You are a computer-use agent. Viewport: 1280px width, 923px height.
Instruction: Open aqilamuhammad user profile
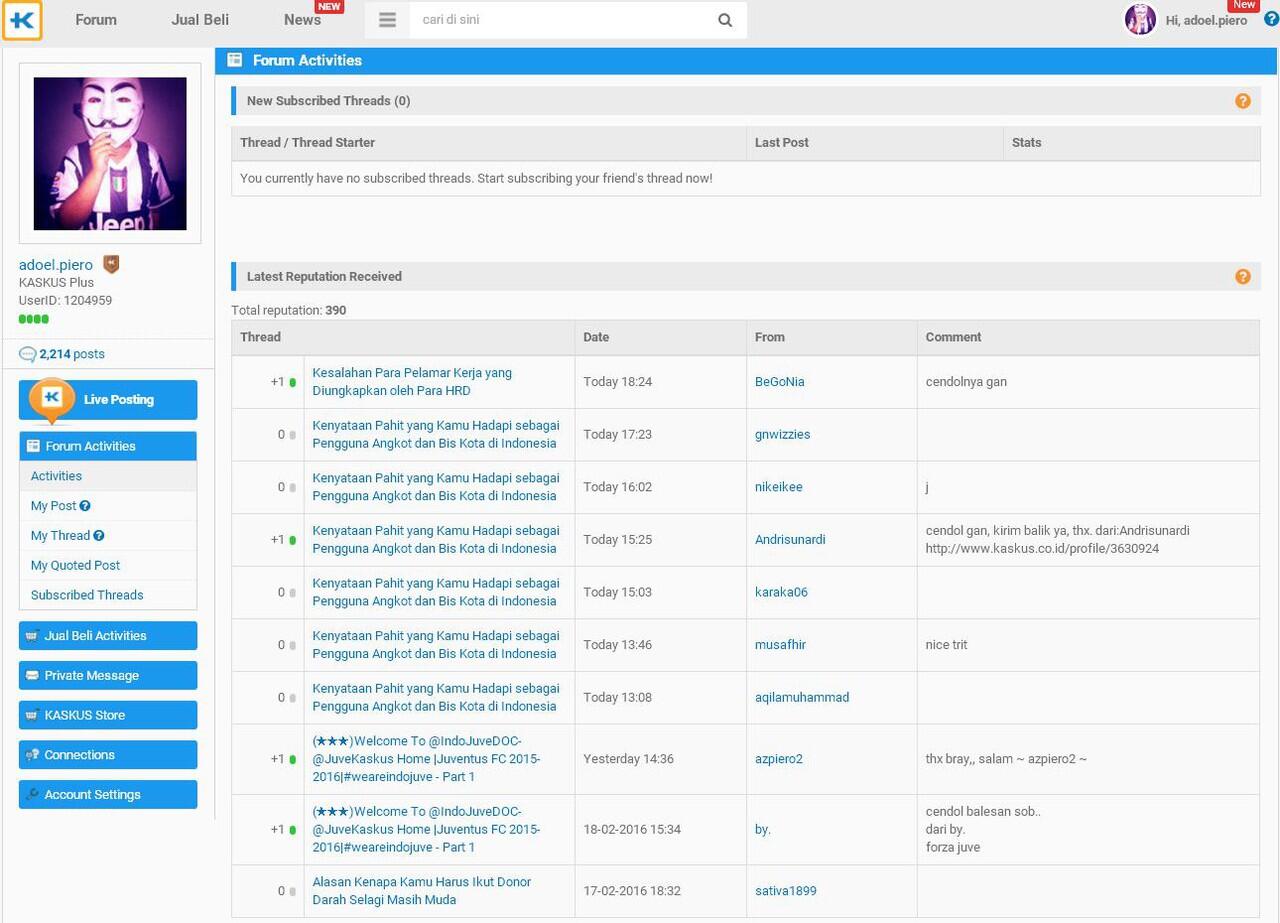coord(802,698)
